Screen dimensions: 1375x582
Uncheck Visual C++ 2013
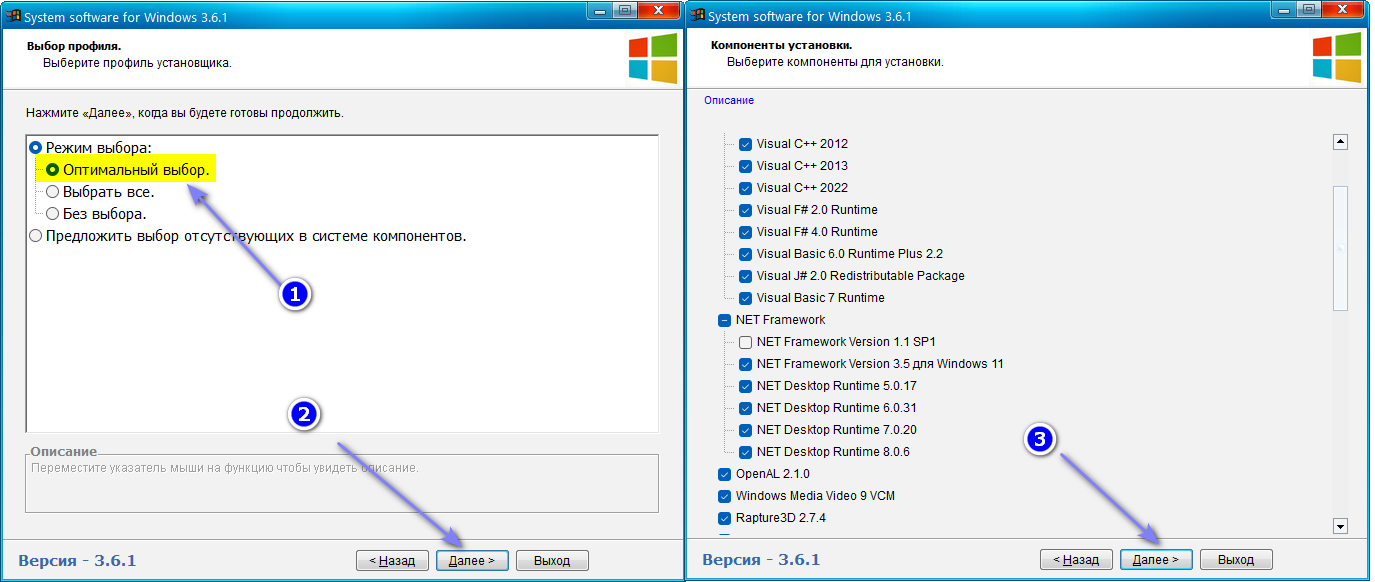tap(746, 166)
